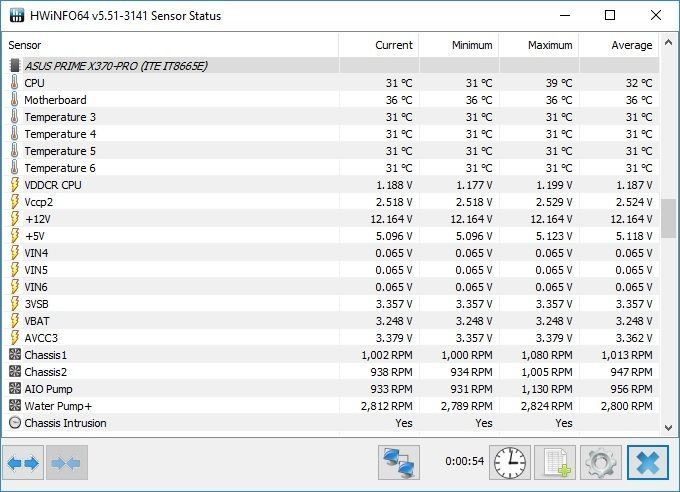Viewport: 680px width, 492px height.
Task: Click the VBAT minimum value 3.248 V
Action: tap(474, 321)
